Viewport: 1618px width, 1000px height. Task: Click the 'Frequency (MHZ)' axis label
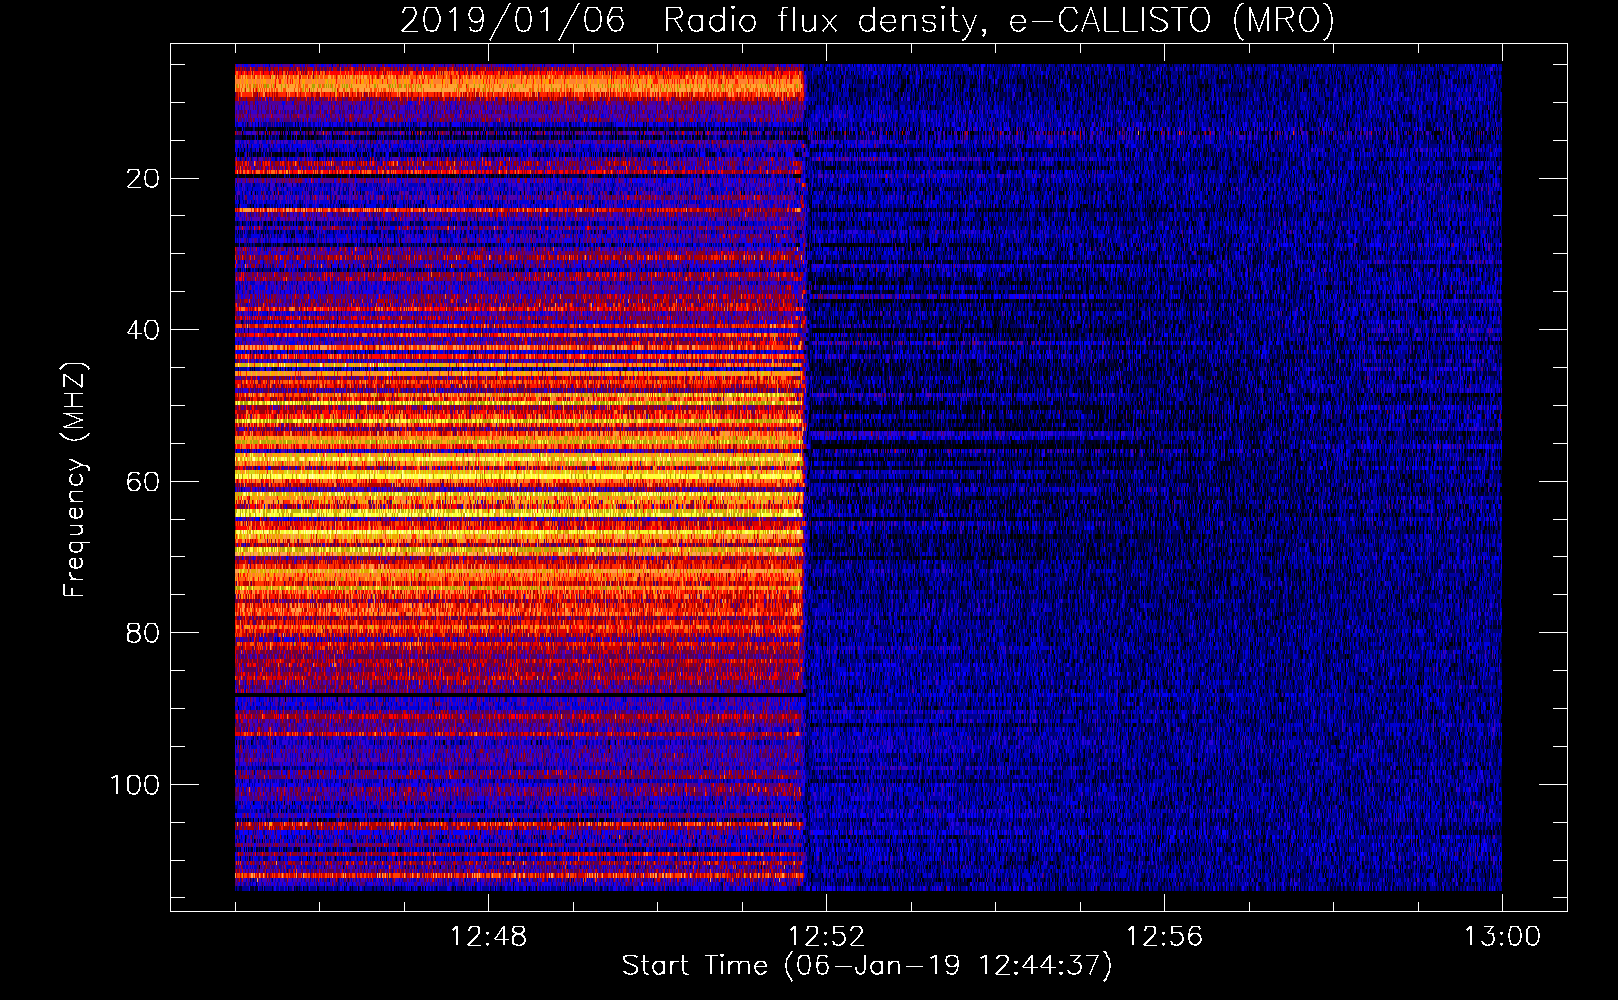tap(75, 479)
